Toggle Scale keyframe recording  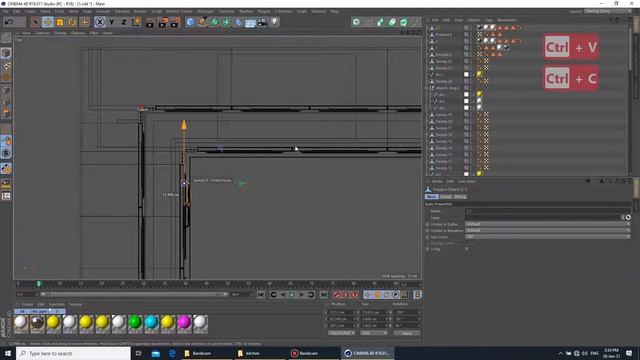[377, 295]
